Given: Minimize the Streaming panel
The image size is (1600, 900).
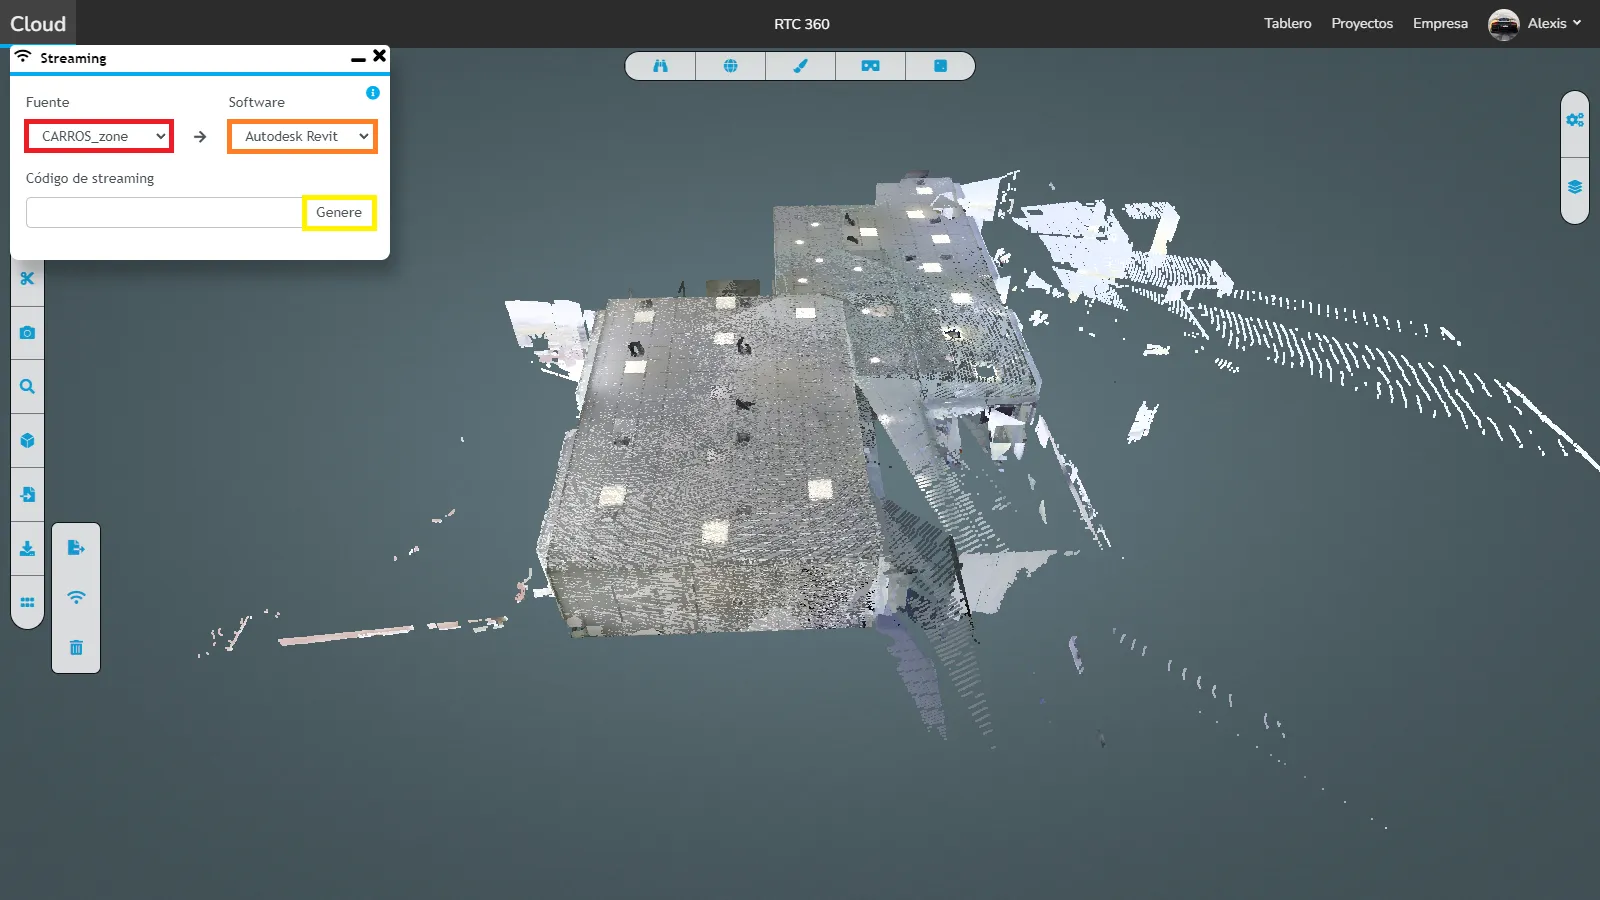Looking at the screenshot, I should [x=358, y=60].
